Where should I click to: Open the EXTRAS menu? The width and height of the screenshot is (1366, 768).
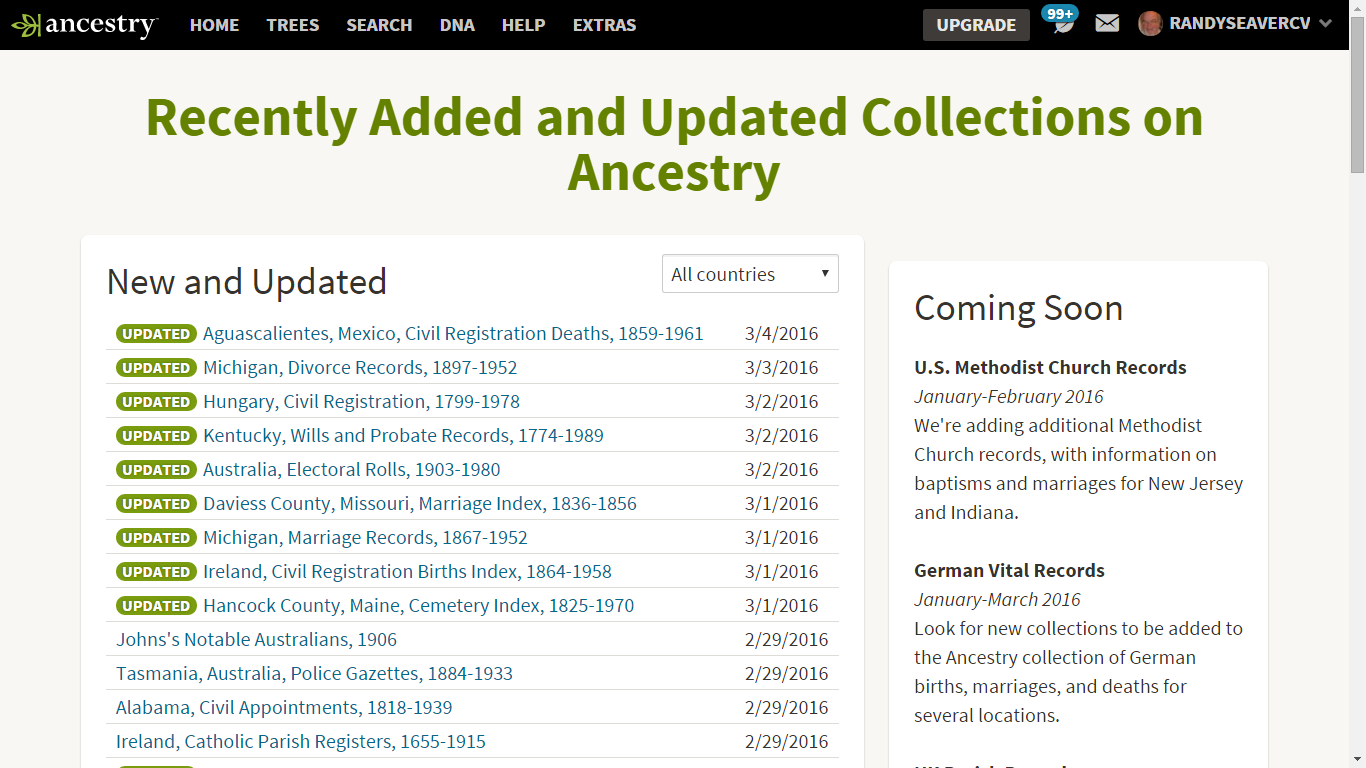coord(604,25)
